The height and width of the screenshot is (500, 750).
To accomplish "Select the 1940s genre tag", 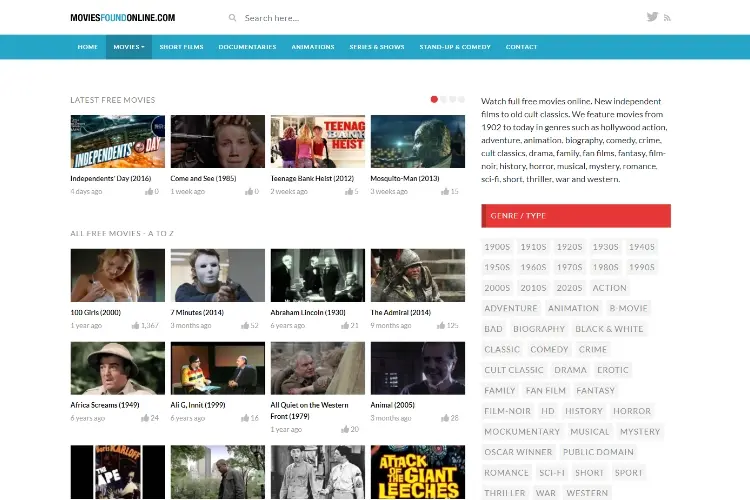I will pyautogui.click(x=641, y=247).
